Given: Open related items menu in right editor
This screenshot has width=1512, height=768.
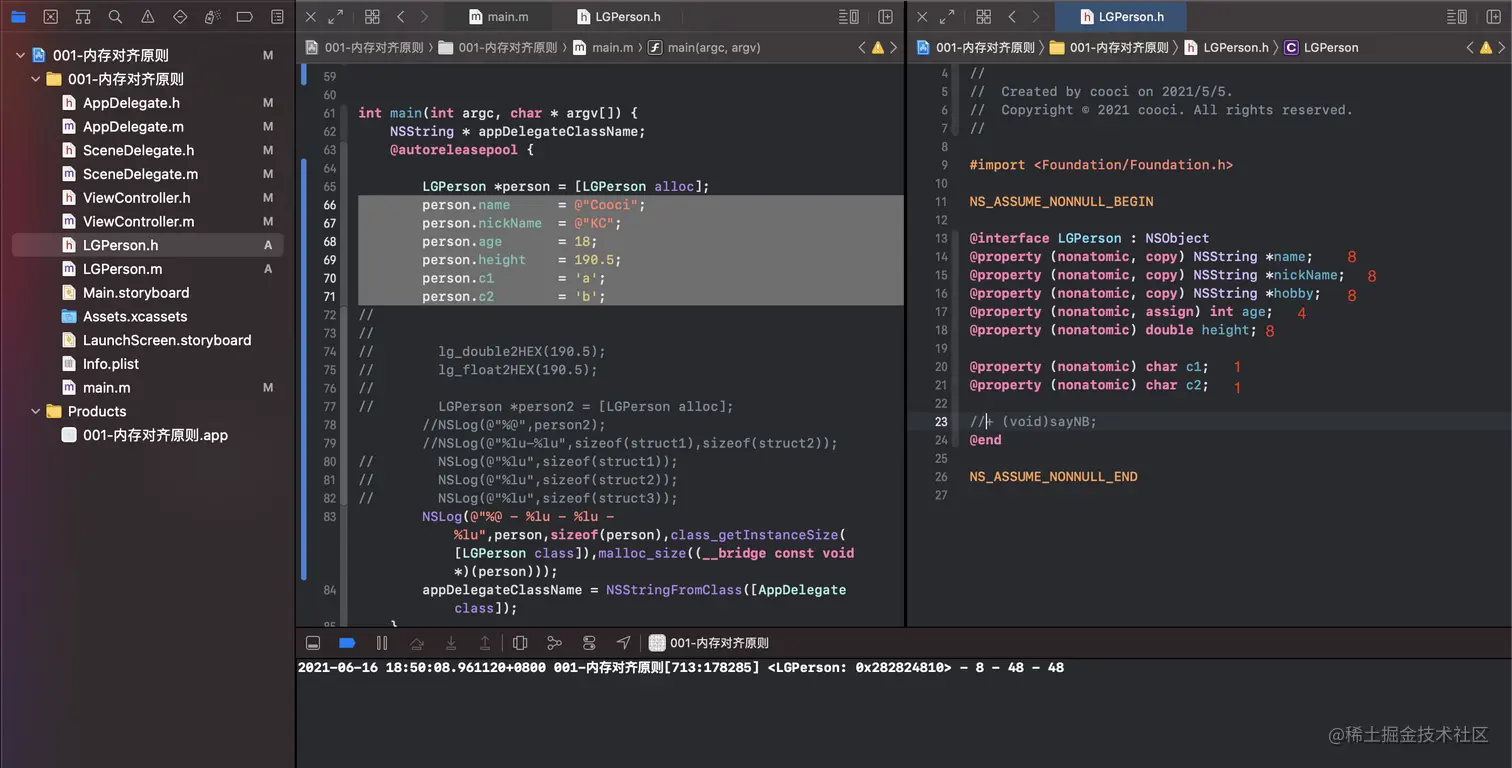Looking at the screenshot, I should coord(983,17).
